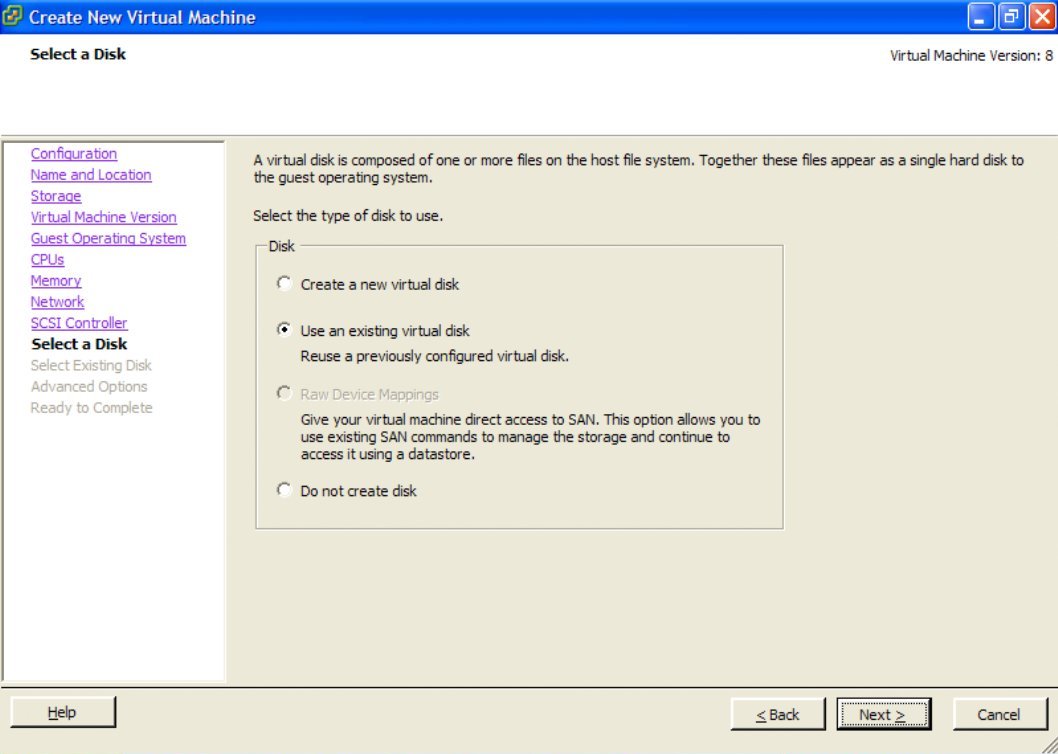Close the Create New Virtual Machine window
1058x754 pixels.
coord(1040,17)
